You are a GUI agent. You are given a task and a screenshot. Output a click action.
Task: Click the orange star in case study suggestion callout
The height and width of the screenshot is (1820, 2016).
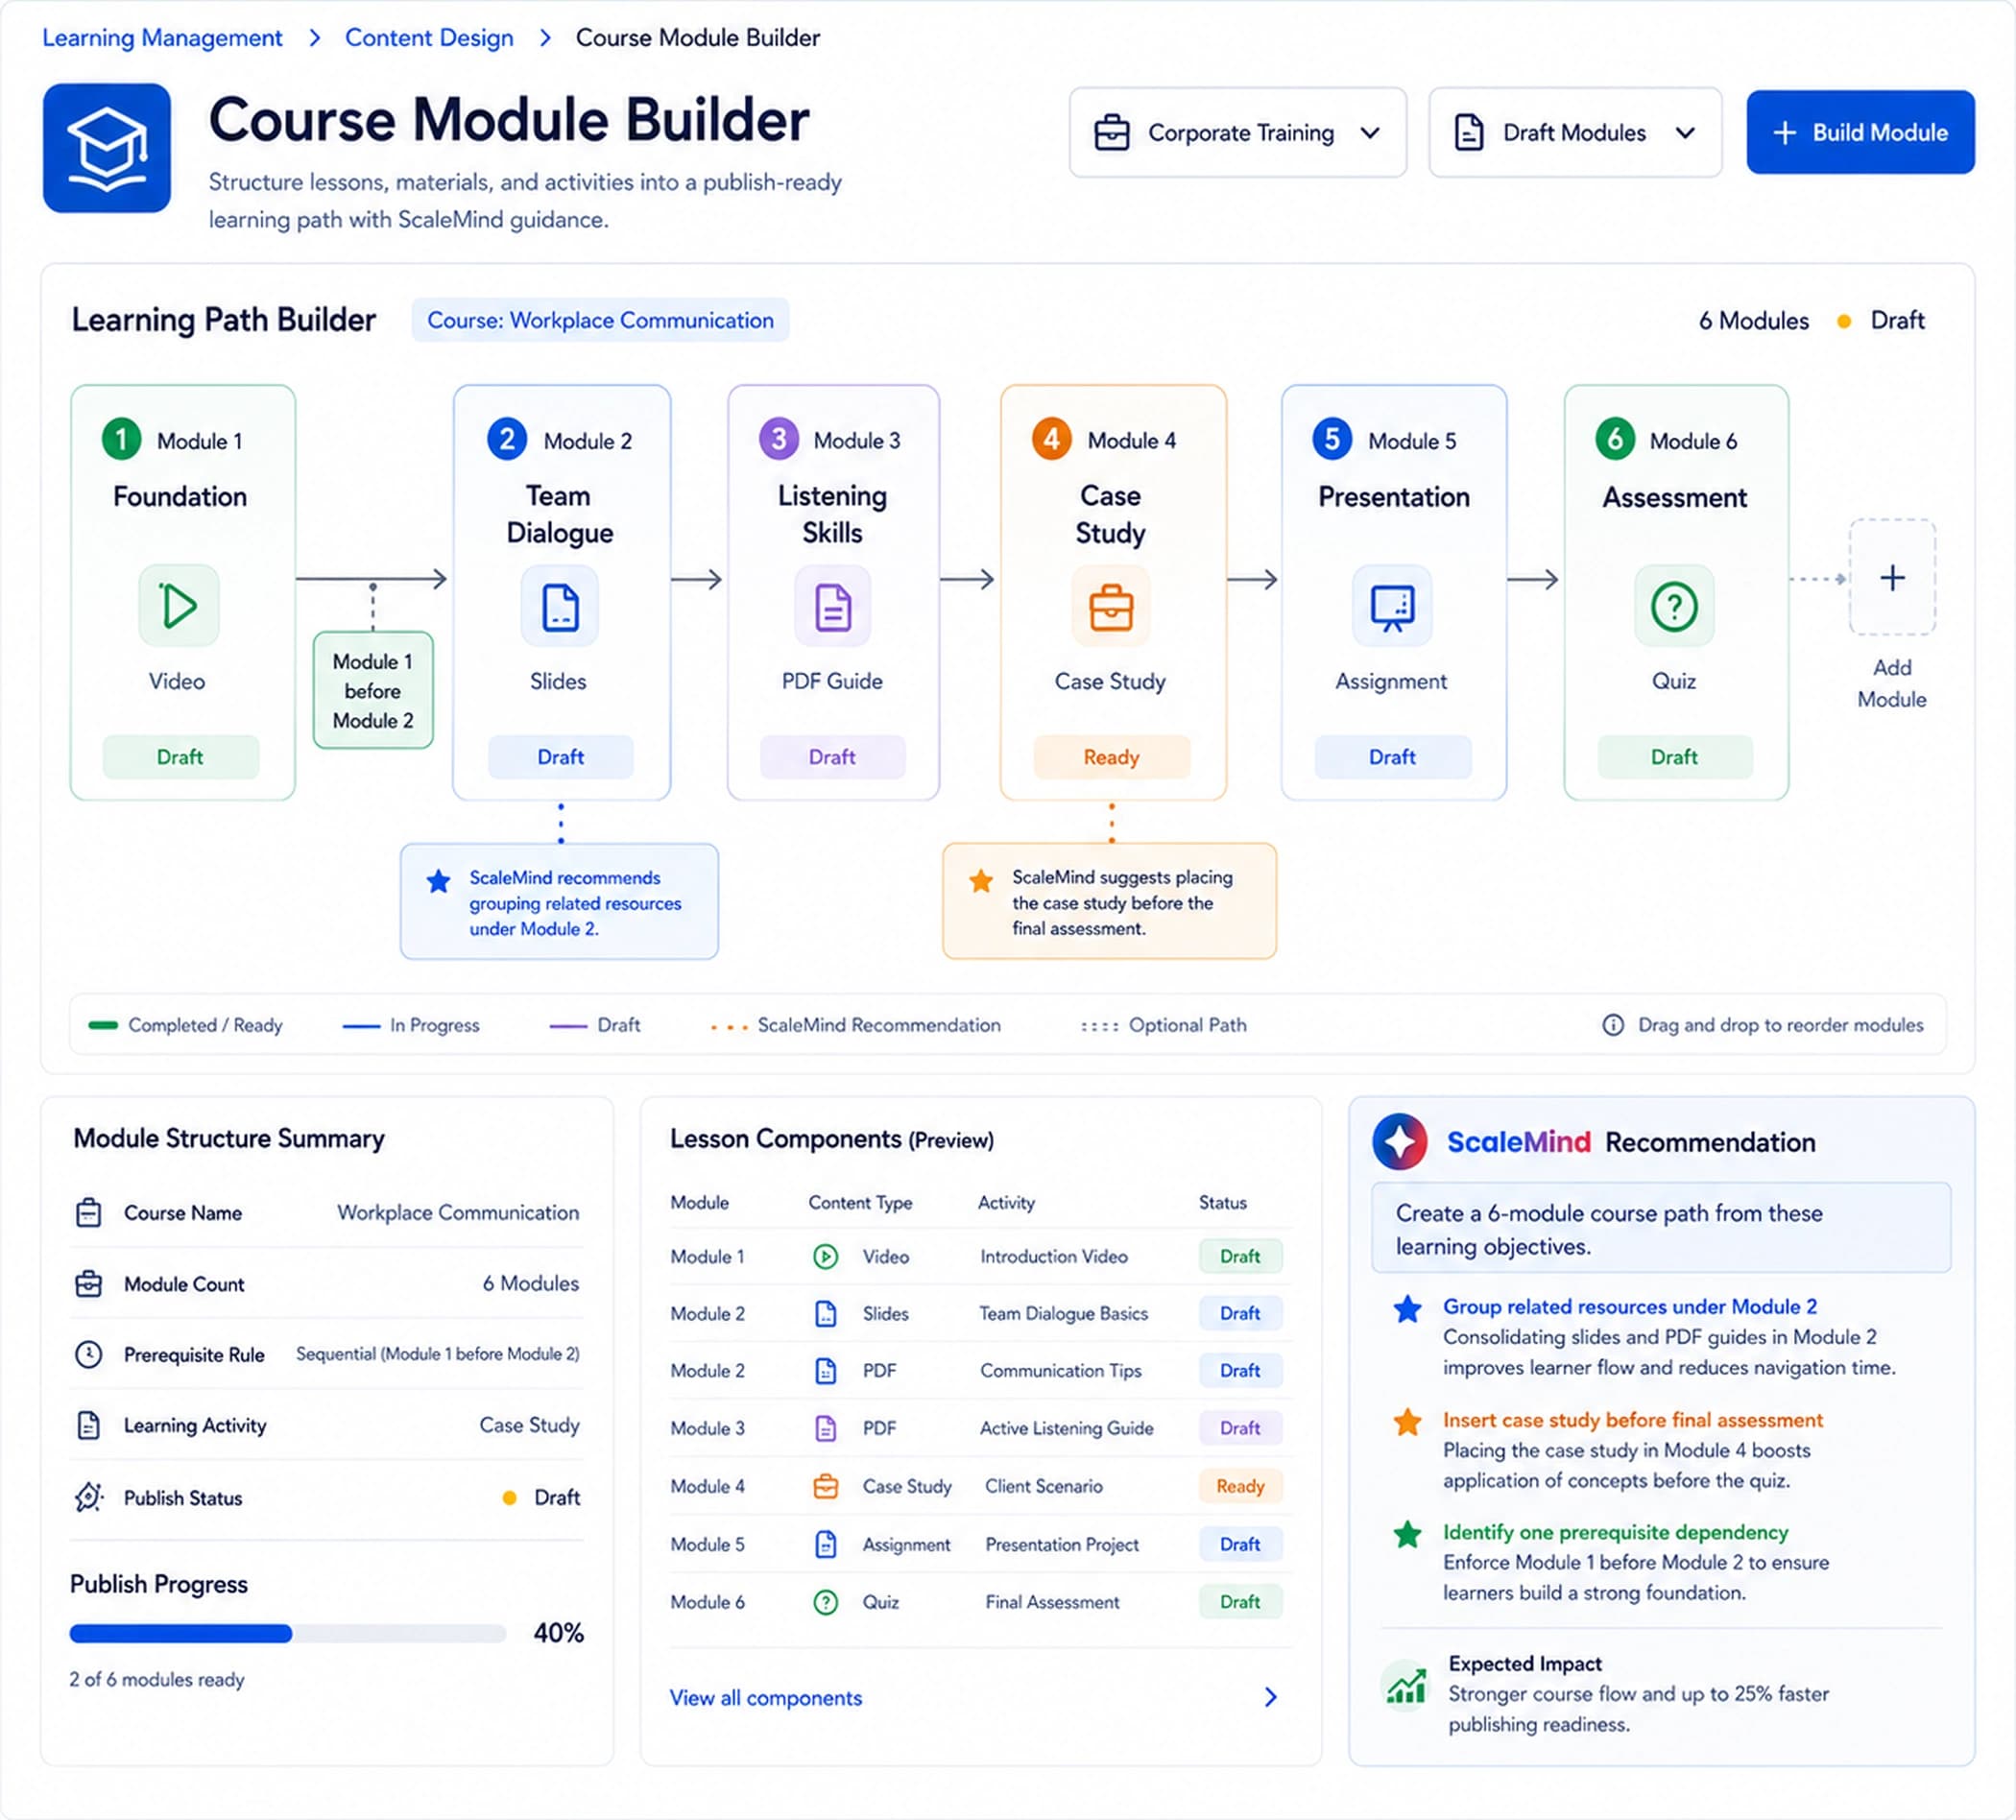pyautogui.click(x=981, y=881)
